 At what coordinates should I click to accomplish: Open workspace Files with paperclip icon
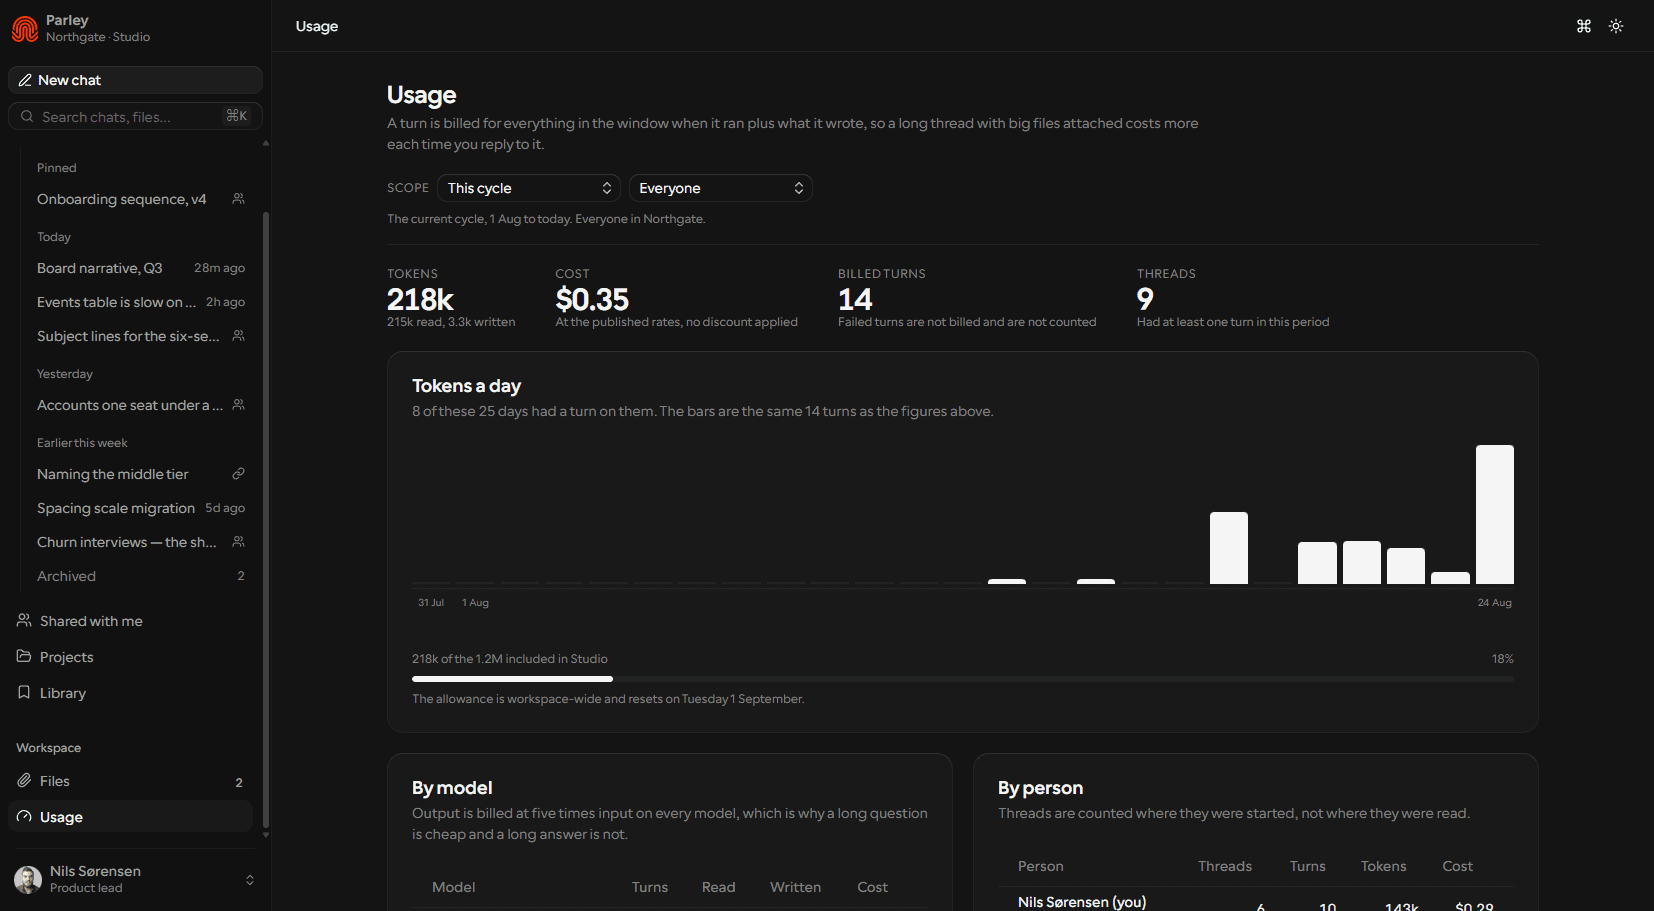[x=130, y=781]
